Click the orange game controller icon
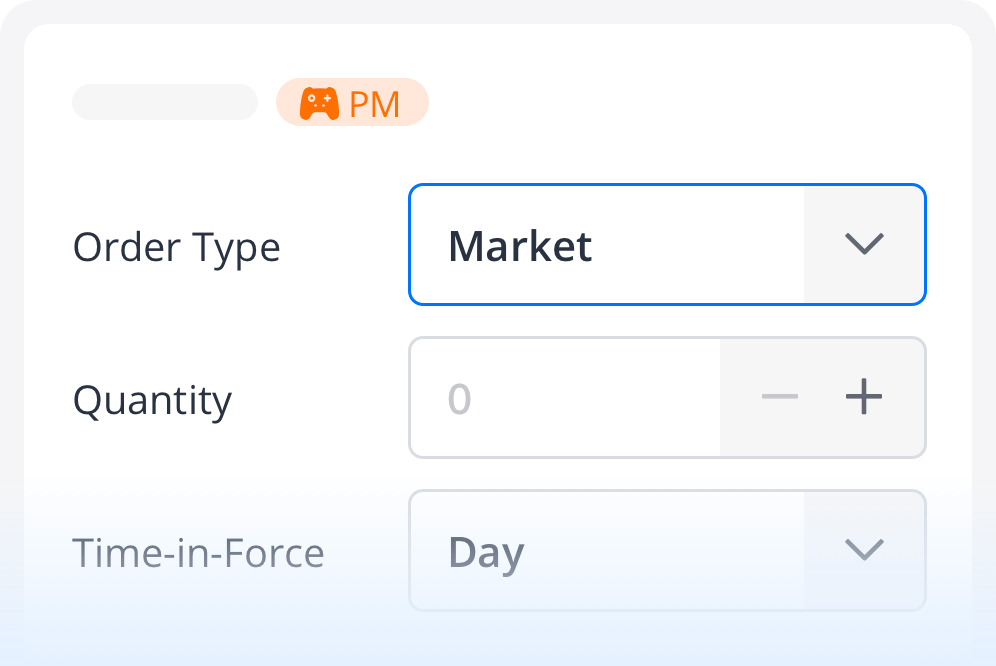This screenshot has height=666, width=996. 319,103
